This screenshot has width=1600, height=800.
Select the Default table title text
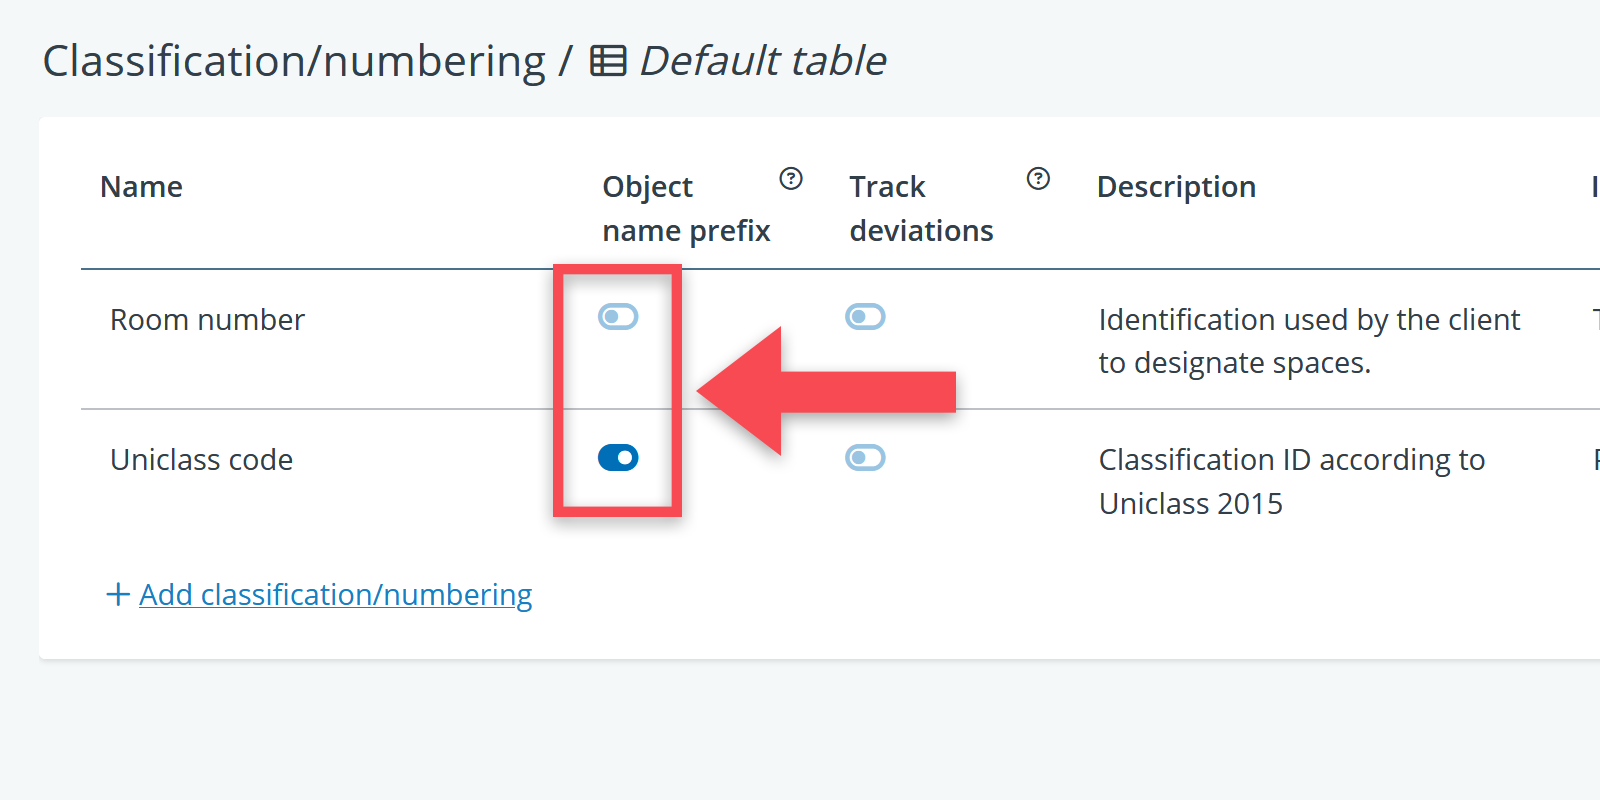point(762,61)
